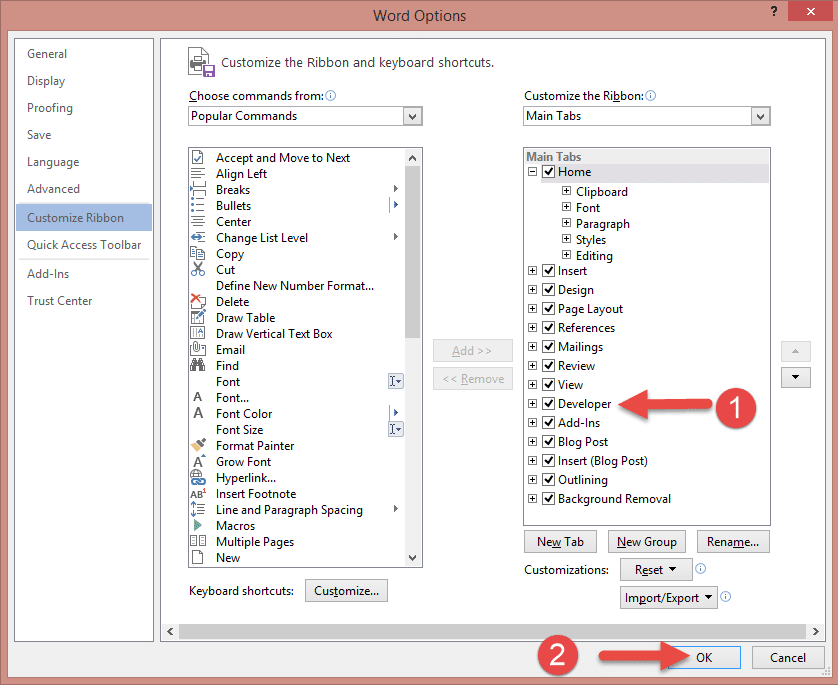This screenshot has width=838, height=685.
Task: Click the Help question mark in title bar
Action: [774, 11]
